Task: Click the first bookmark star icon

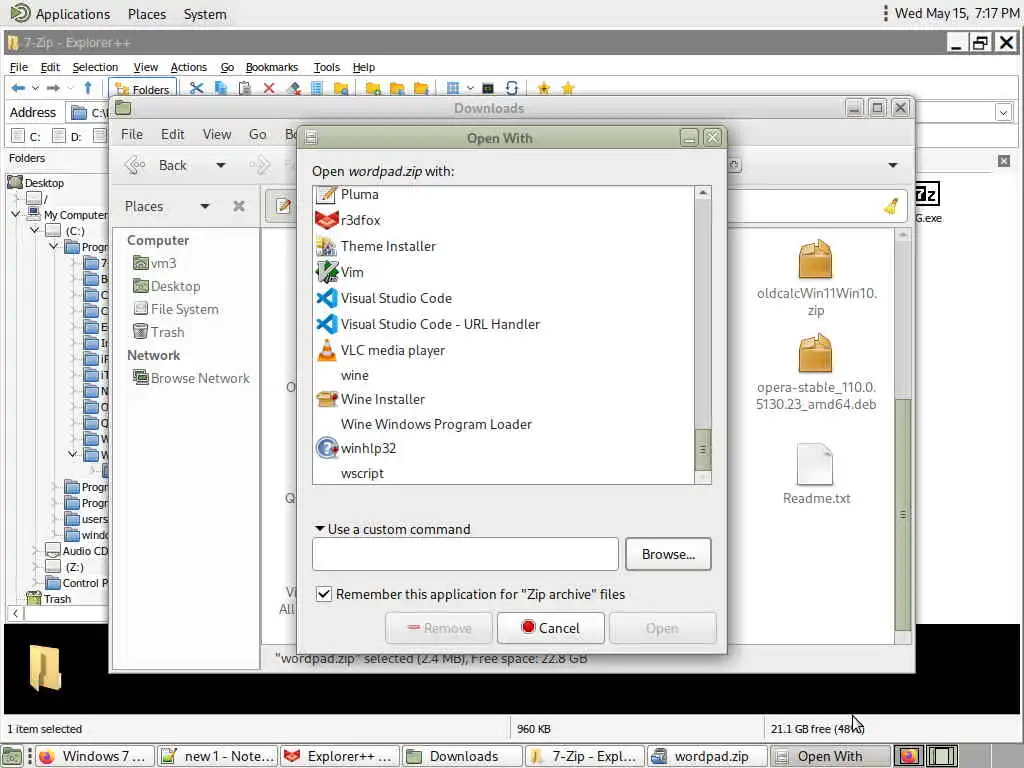Action: [x=543, y=88]
